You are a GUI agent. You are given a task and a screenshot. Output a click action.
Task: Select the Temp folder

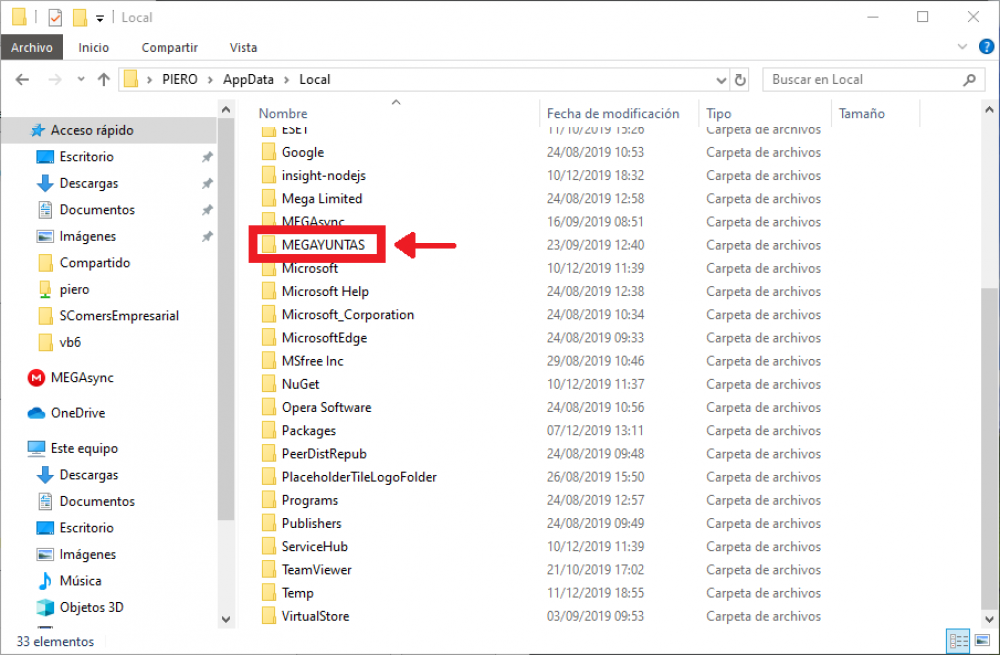point(297,593)
